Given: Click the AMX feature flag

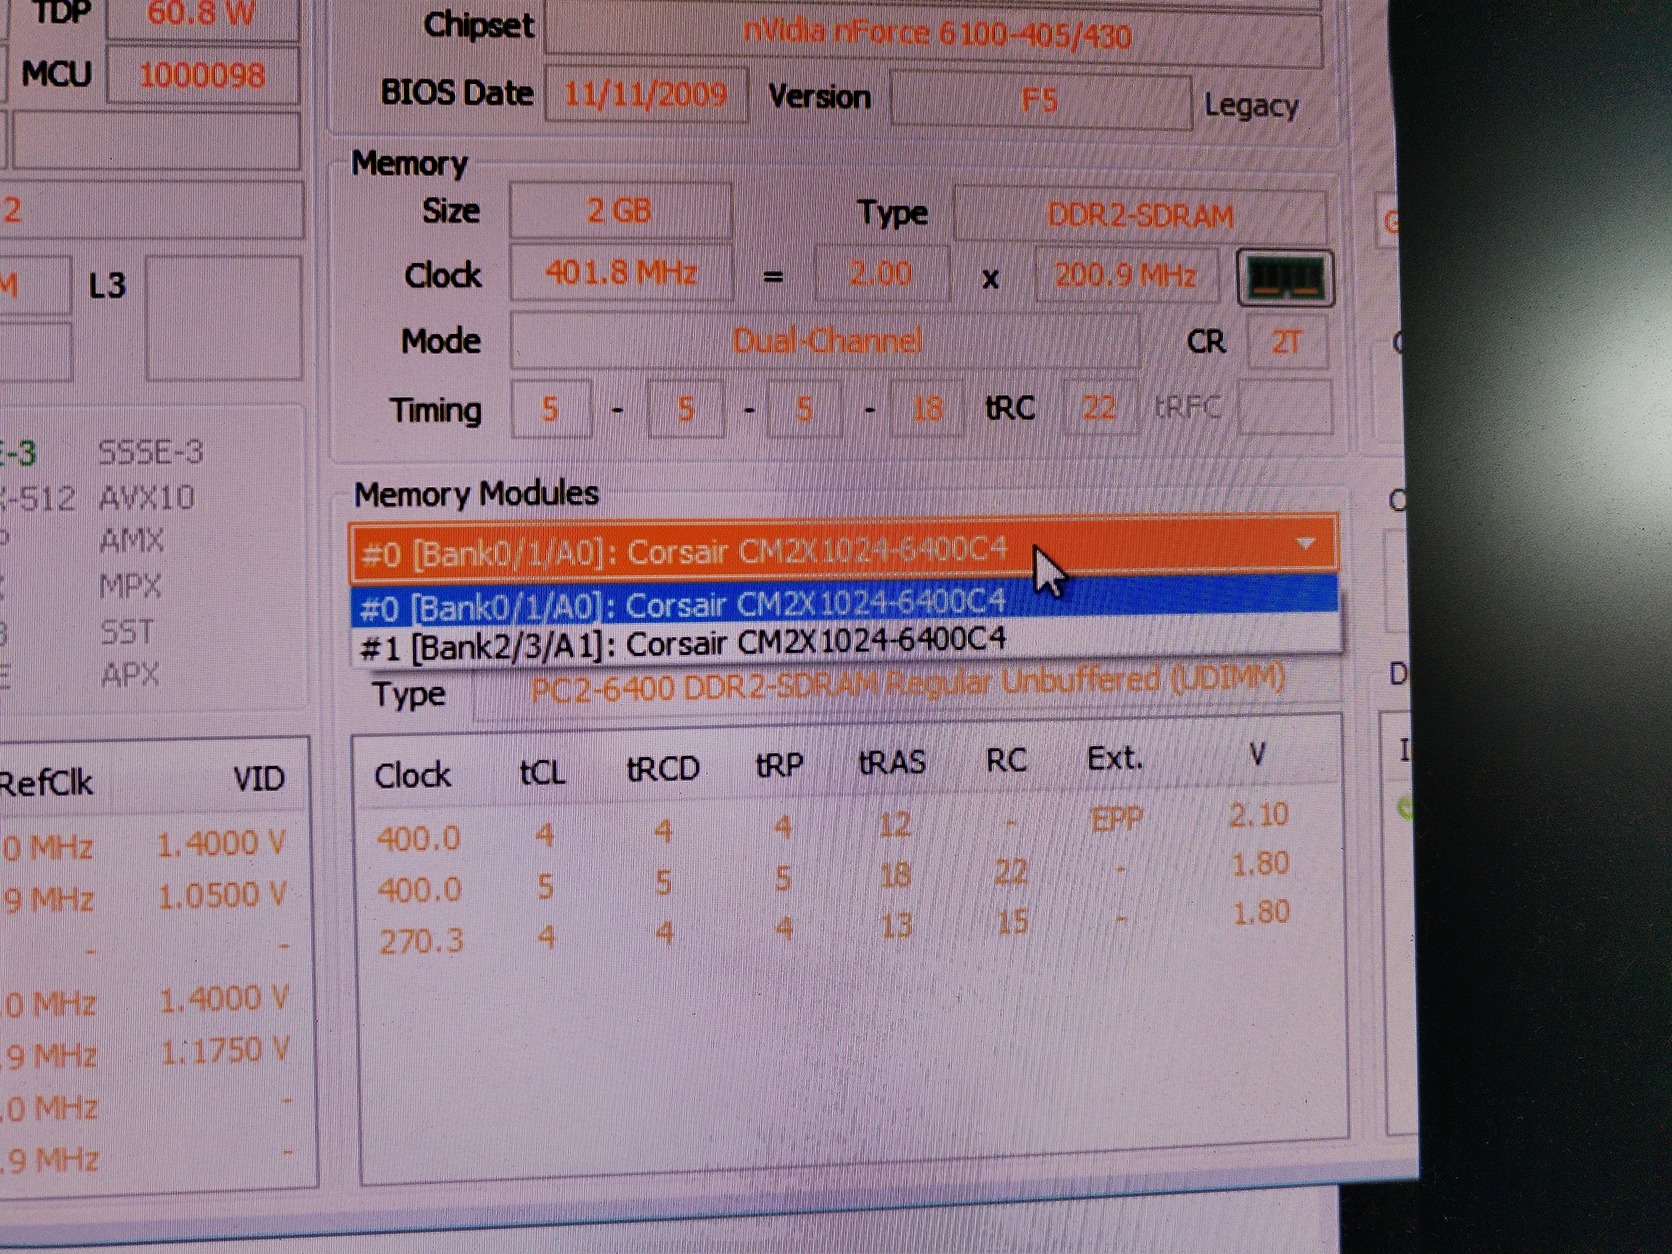Looking at the screenshot, I should tap(131, 541).
